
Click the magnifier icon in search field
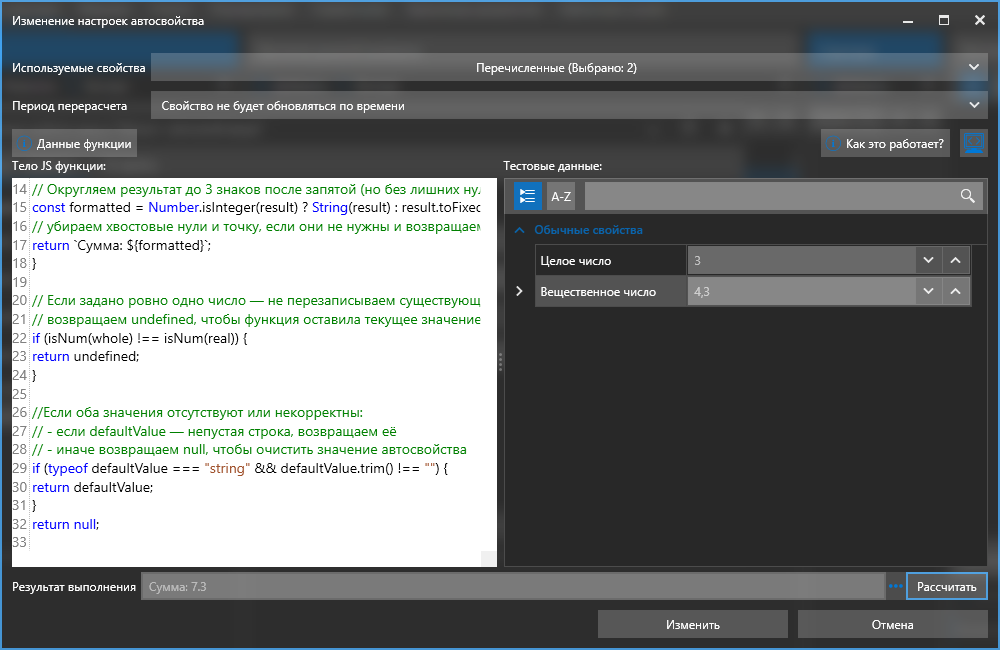(967, 196)
